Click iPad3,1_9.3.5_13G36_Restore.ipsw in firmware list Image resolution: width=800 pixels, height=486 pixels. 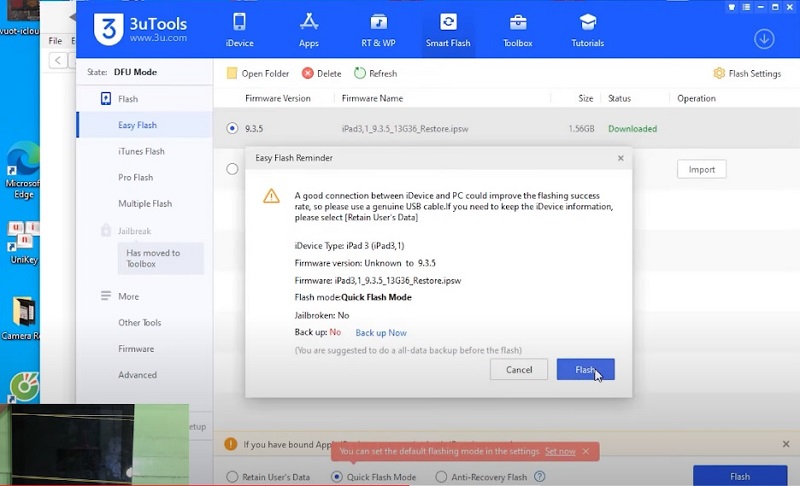point(405,129)
